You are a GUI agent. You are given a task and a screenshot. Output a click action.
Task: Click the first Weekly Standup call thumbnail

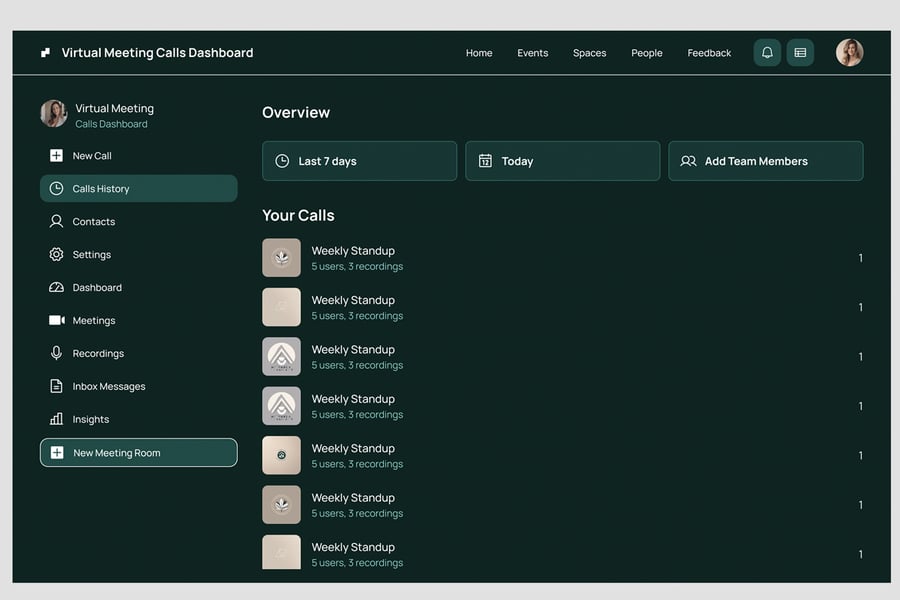coord(281,257)
